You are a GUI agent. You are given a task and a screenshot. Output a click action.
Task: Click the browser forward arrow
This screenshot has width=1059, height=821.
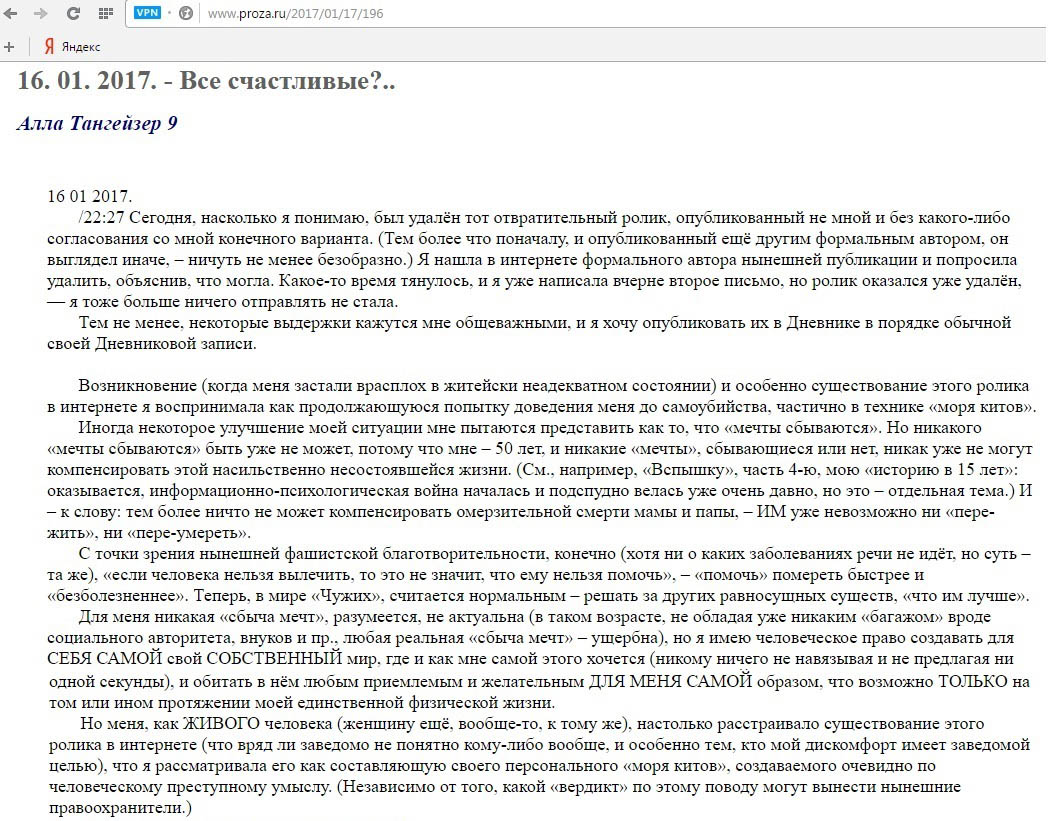(x=41, y=15)
